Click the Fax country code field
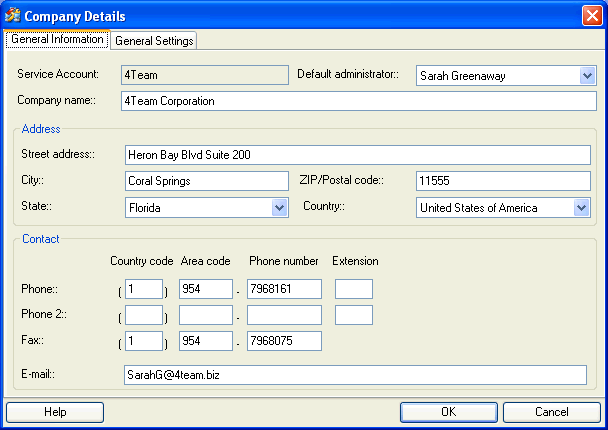The width and height of the screenshot is (608, 430). point(144,341)
